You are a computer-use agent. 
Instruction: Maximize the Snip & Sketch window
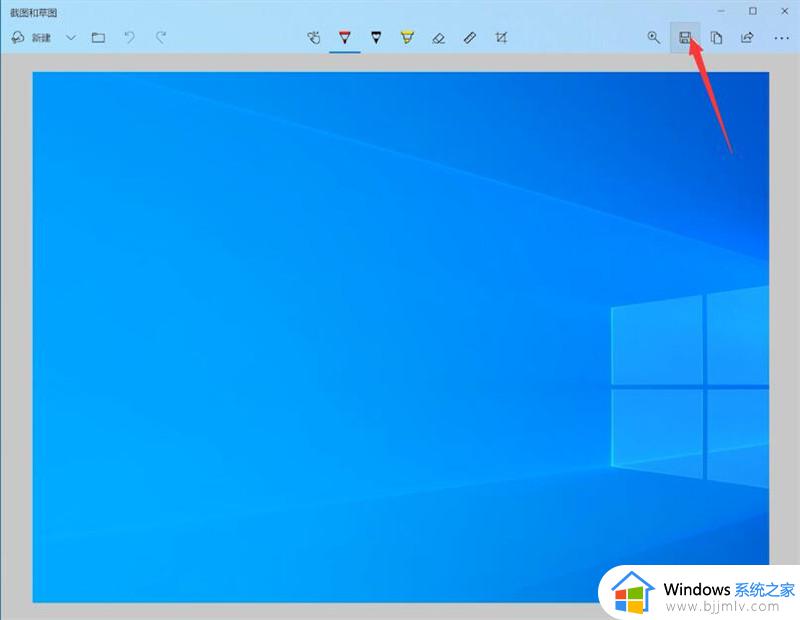point(753,11)
